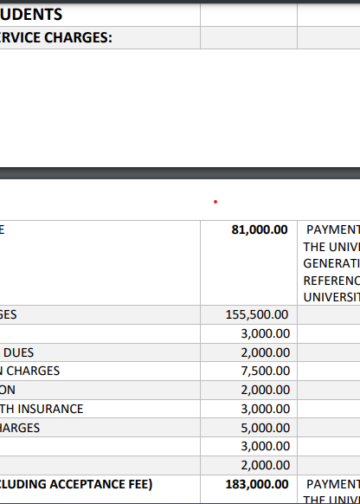Select 'CLUDING ACCEPTANCE FEE)' bold label
The height and width of the screenshot is (504, 360).
coord(76,484)
